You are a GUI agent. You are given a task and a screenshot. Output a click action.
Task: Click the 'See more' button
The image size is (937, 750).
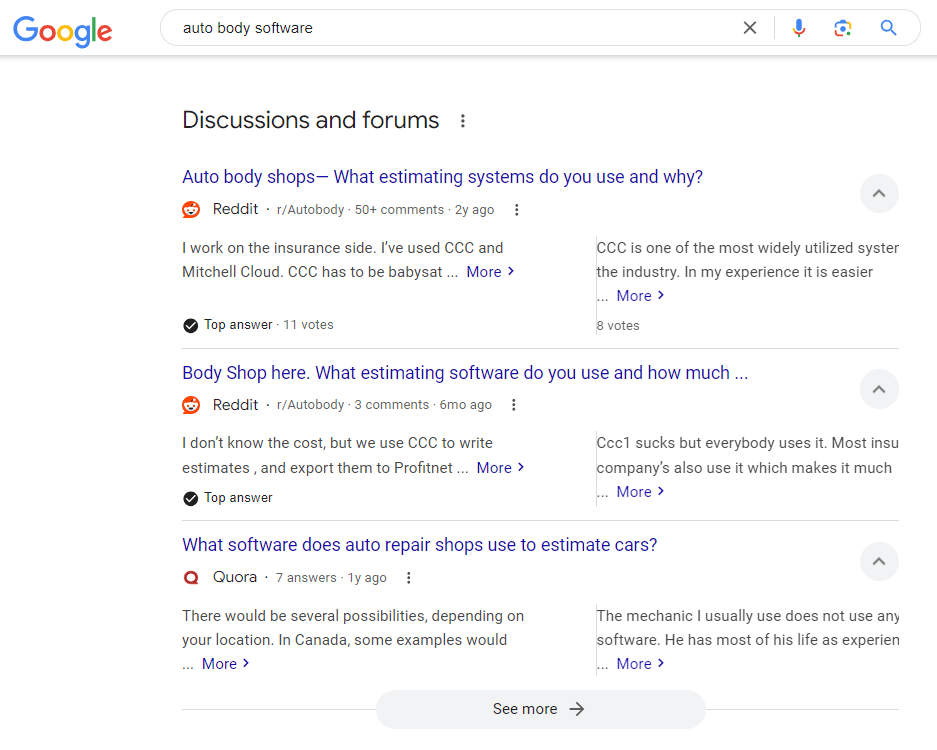[540, 709]
